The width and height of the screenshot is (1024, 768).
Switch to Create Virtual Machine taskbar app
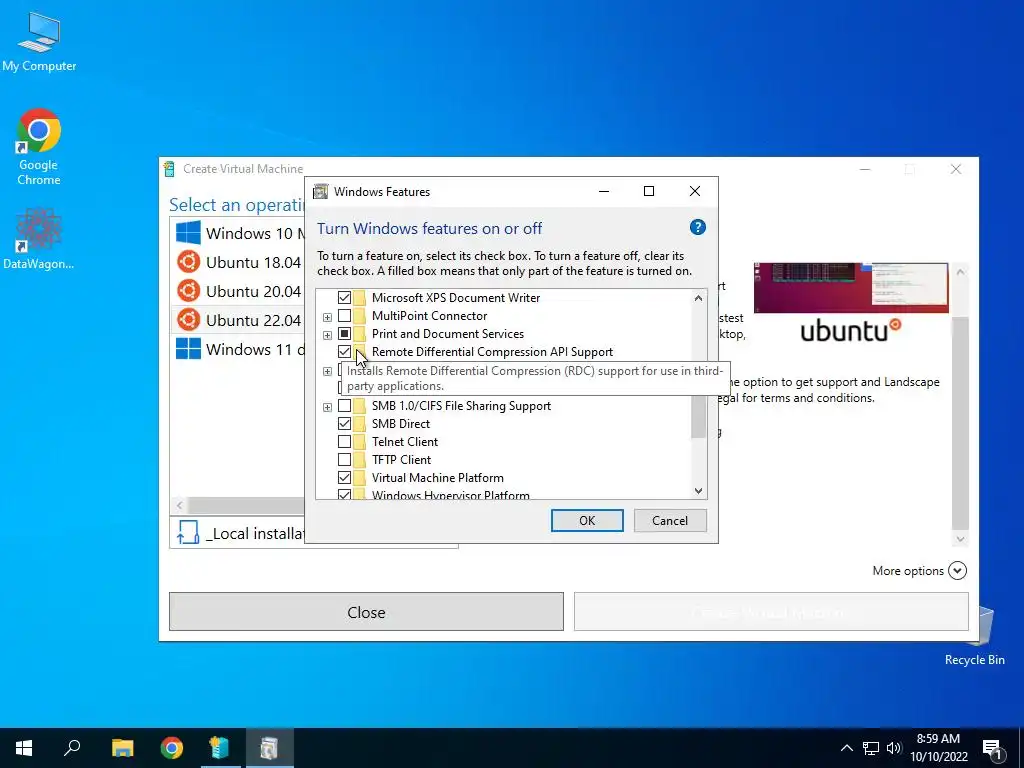(220, 748)
